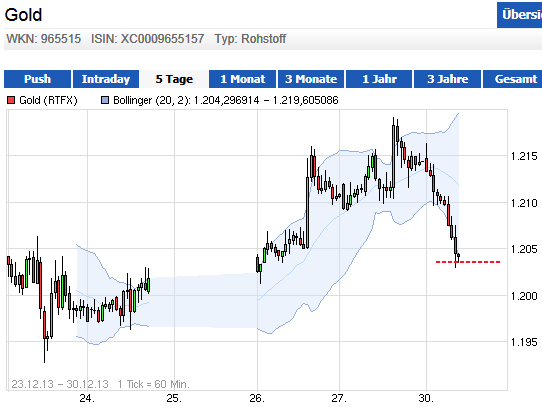Viewport: 542px width, 407px height.
Task: Click the 1.205 price axis label
Action: click(524, 249)
